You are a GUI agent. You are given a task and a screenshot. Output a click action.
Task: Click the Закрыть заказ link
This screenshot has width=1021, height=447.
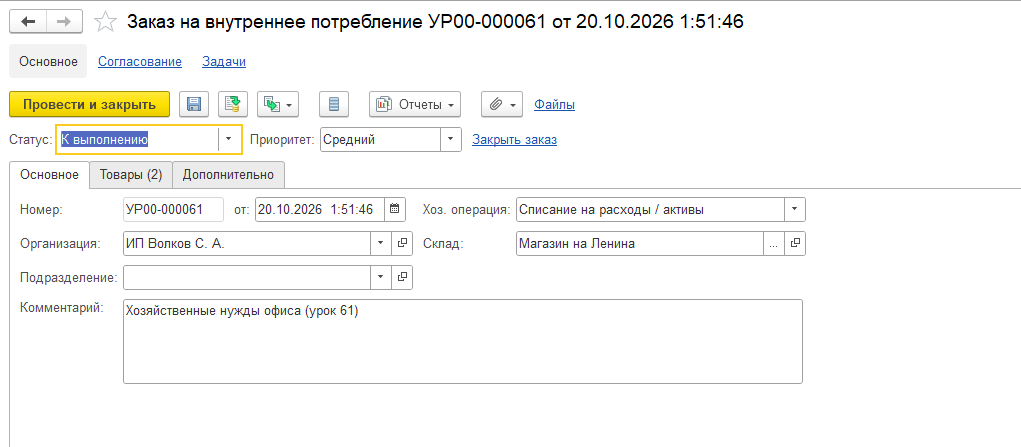pos(514,139)
